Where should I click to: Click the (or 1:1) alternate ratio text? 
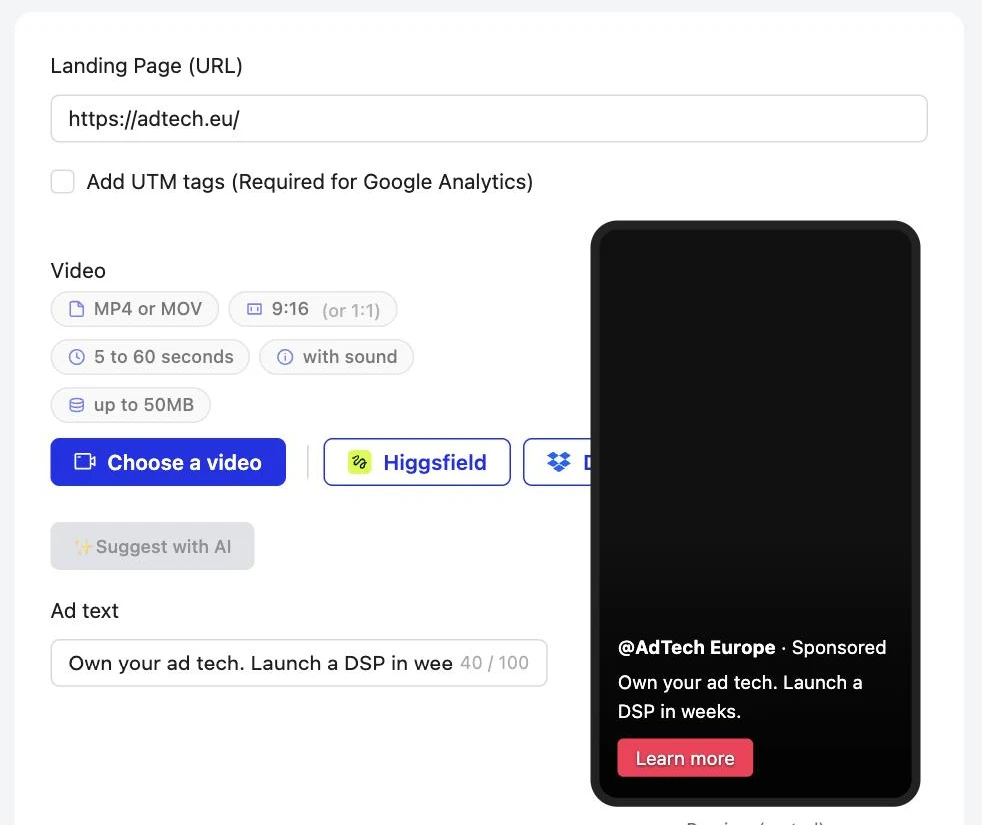(351, 310)
